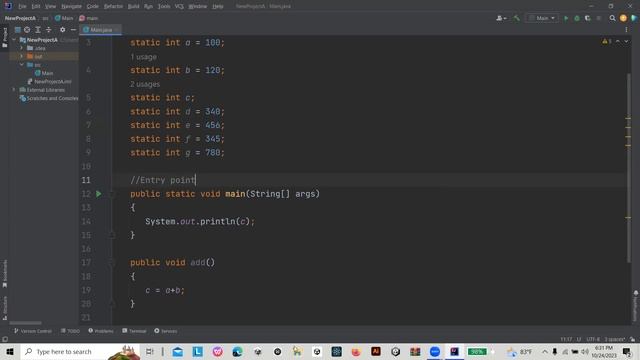Image resolution: width=640 pixels, height=360 pixels.
Task: Go to next highlighted error arrow
Action: pyautogui.click(x=626, y=41)
